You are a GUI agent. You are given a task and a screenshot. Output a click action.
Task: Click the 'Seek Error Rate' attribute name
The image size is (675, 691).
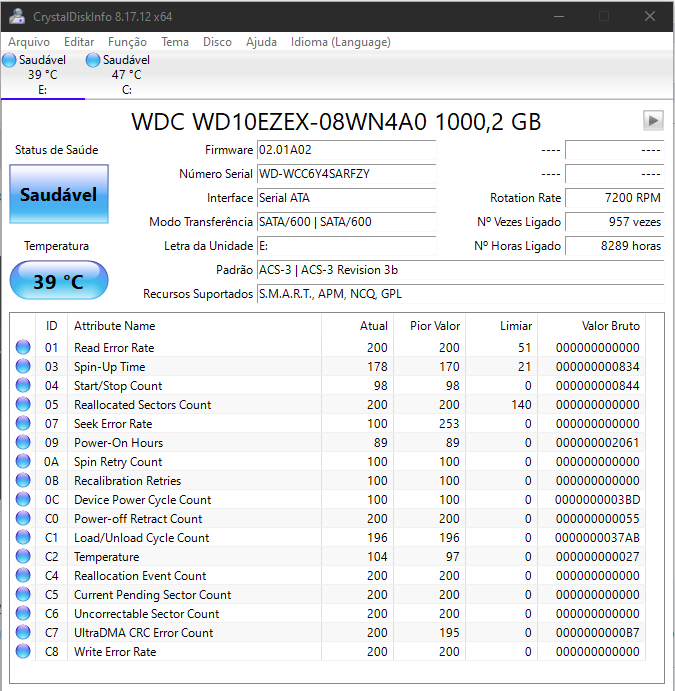pyautogui.click(x=113, y=424)
